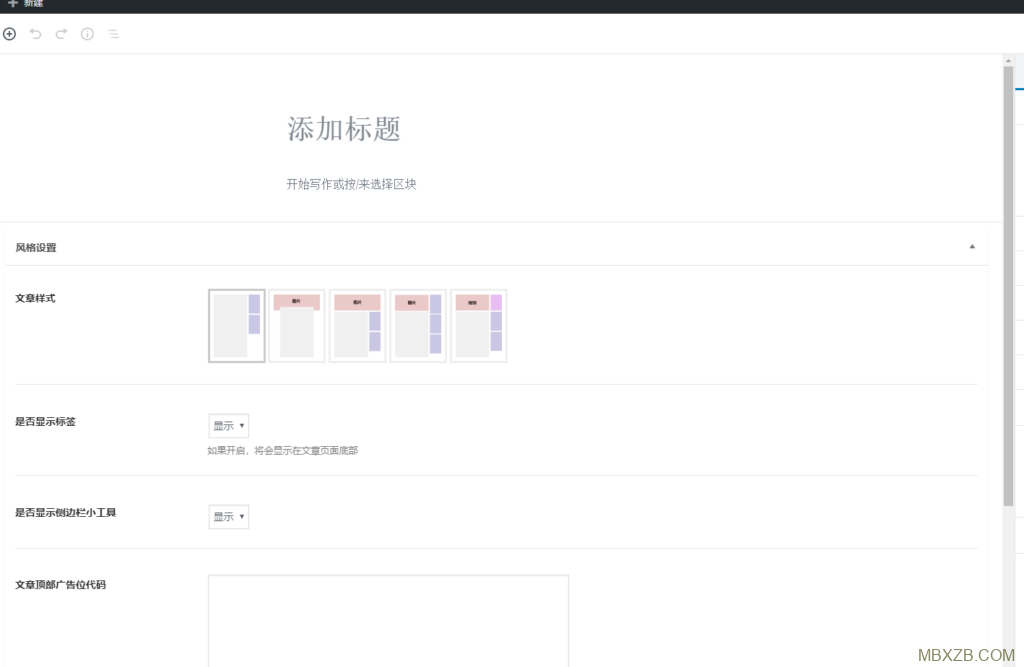Viewport: 1024px width, 667px height.
Task: Click the scrollbar up arrow
Action: pyautogui.click(x=1008, y=60)
